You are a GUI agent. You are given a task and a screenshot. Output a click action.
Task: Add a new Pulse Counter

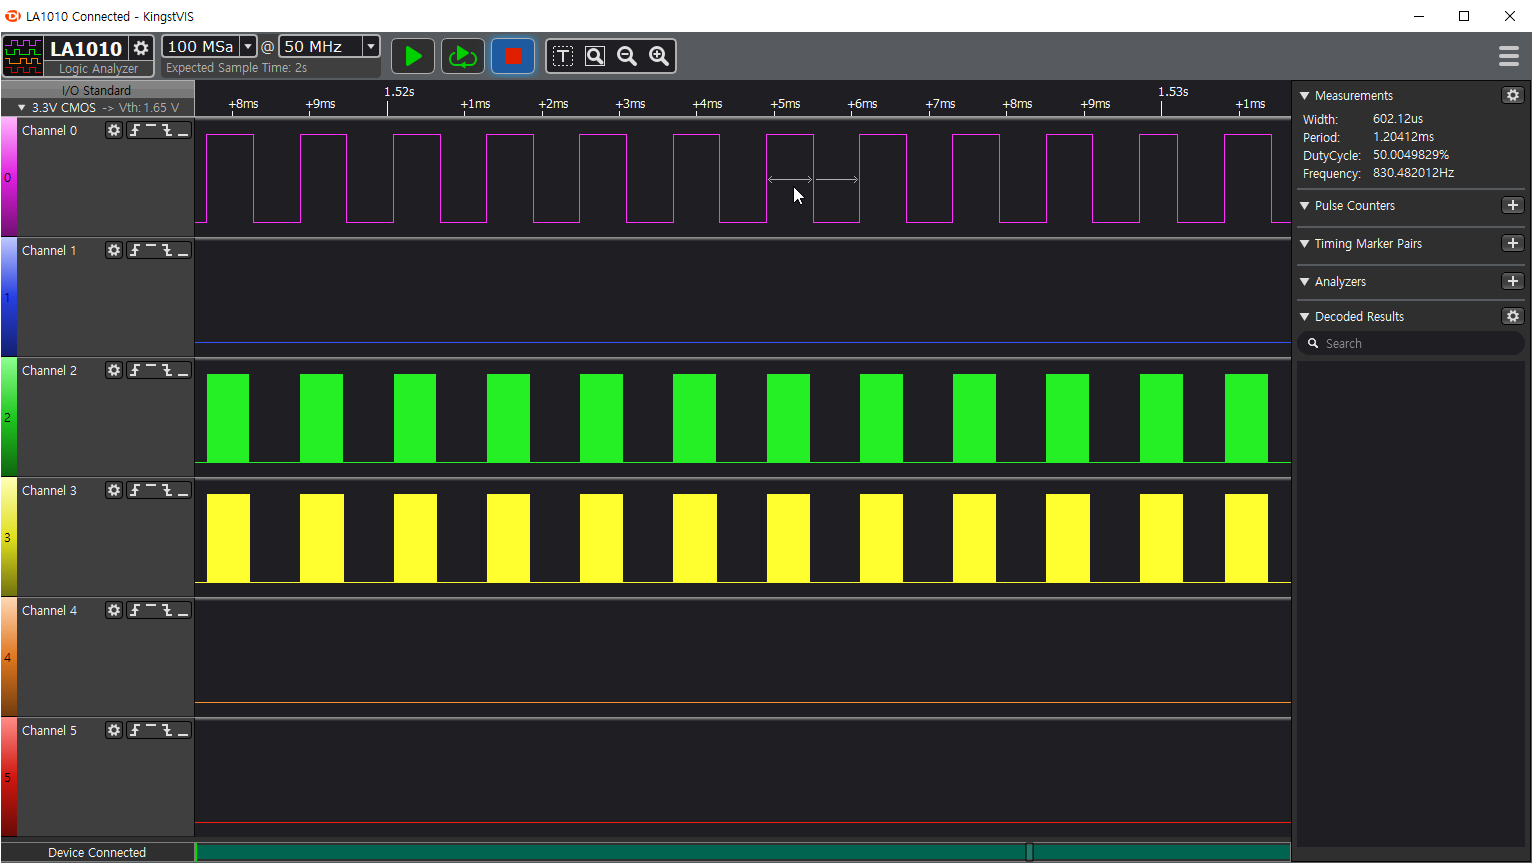1512,206
